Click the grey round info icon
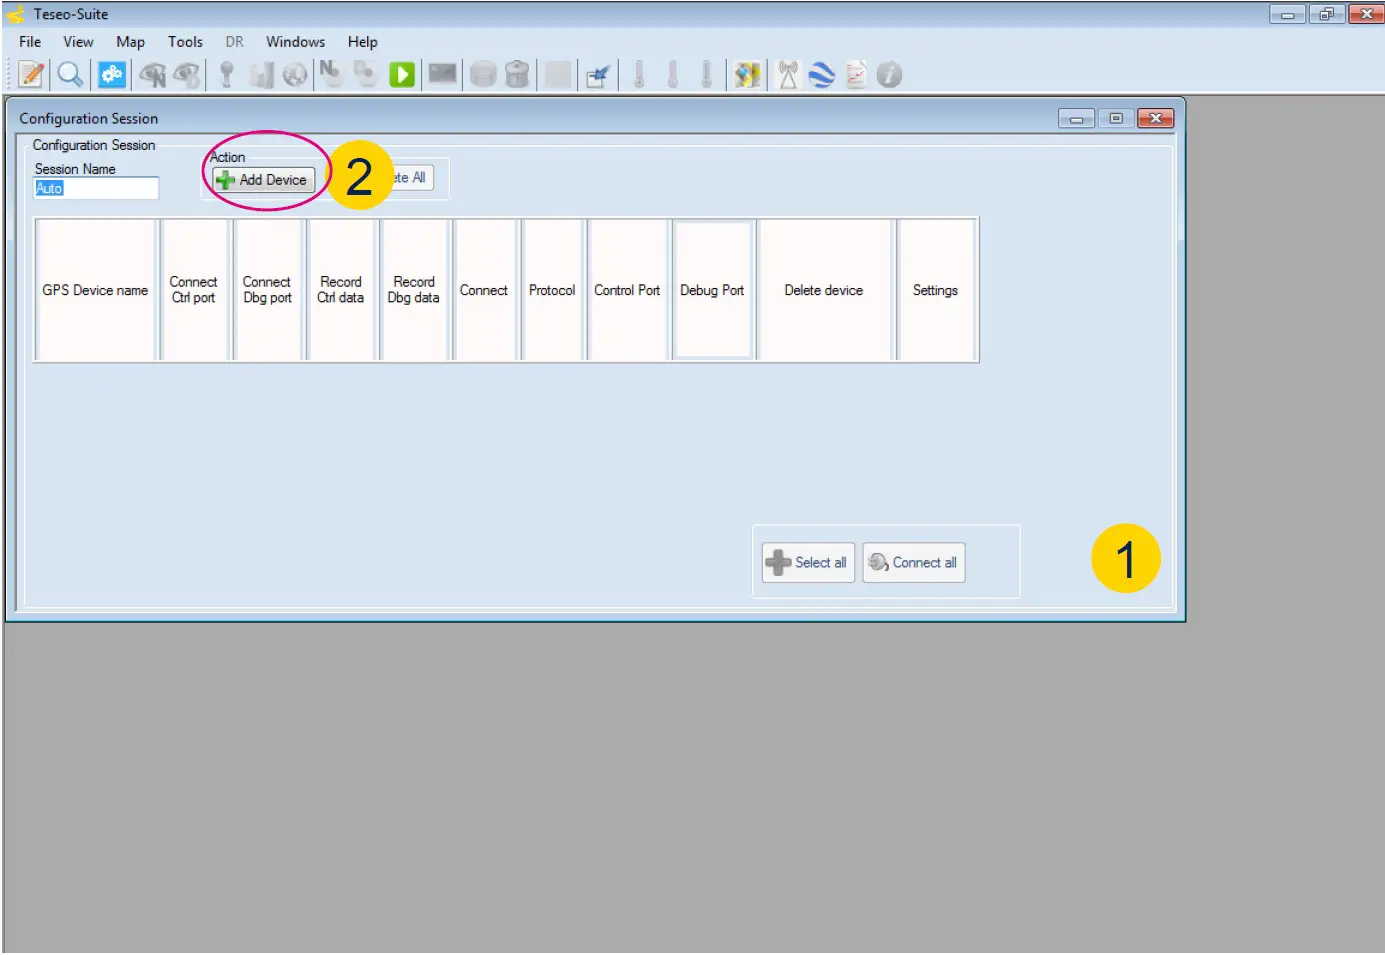Image resolution: width=1385 pixels, height=955 pixels. tap(889, 75)
